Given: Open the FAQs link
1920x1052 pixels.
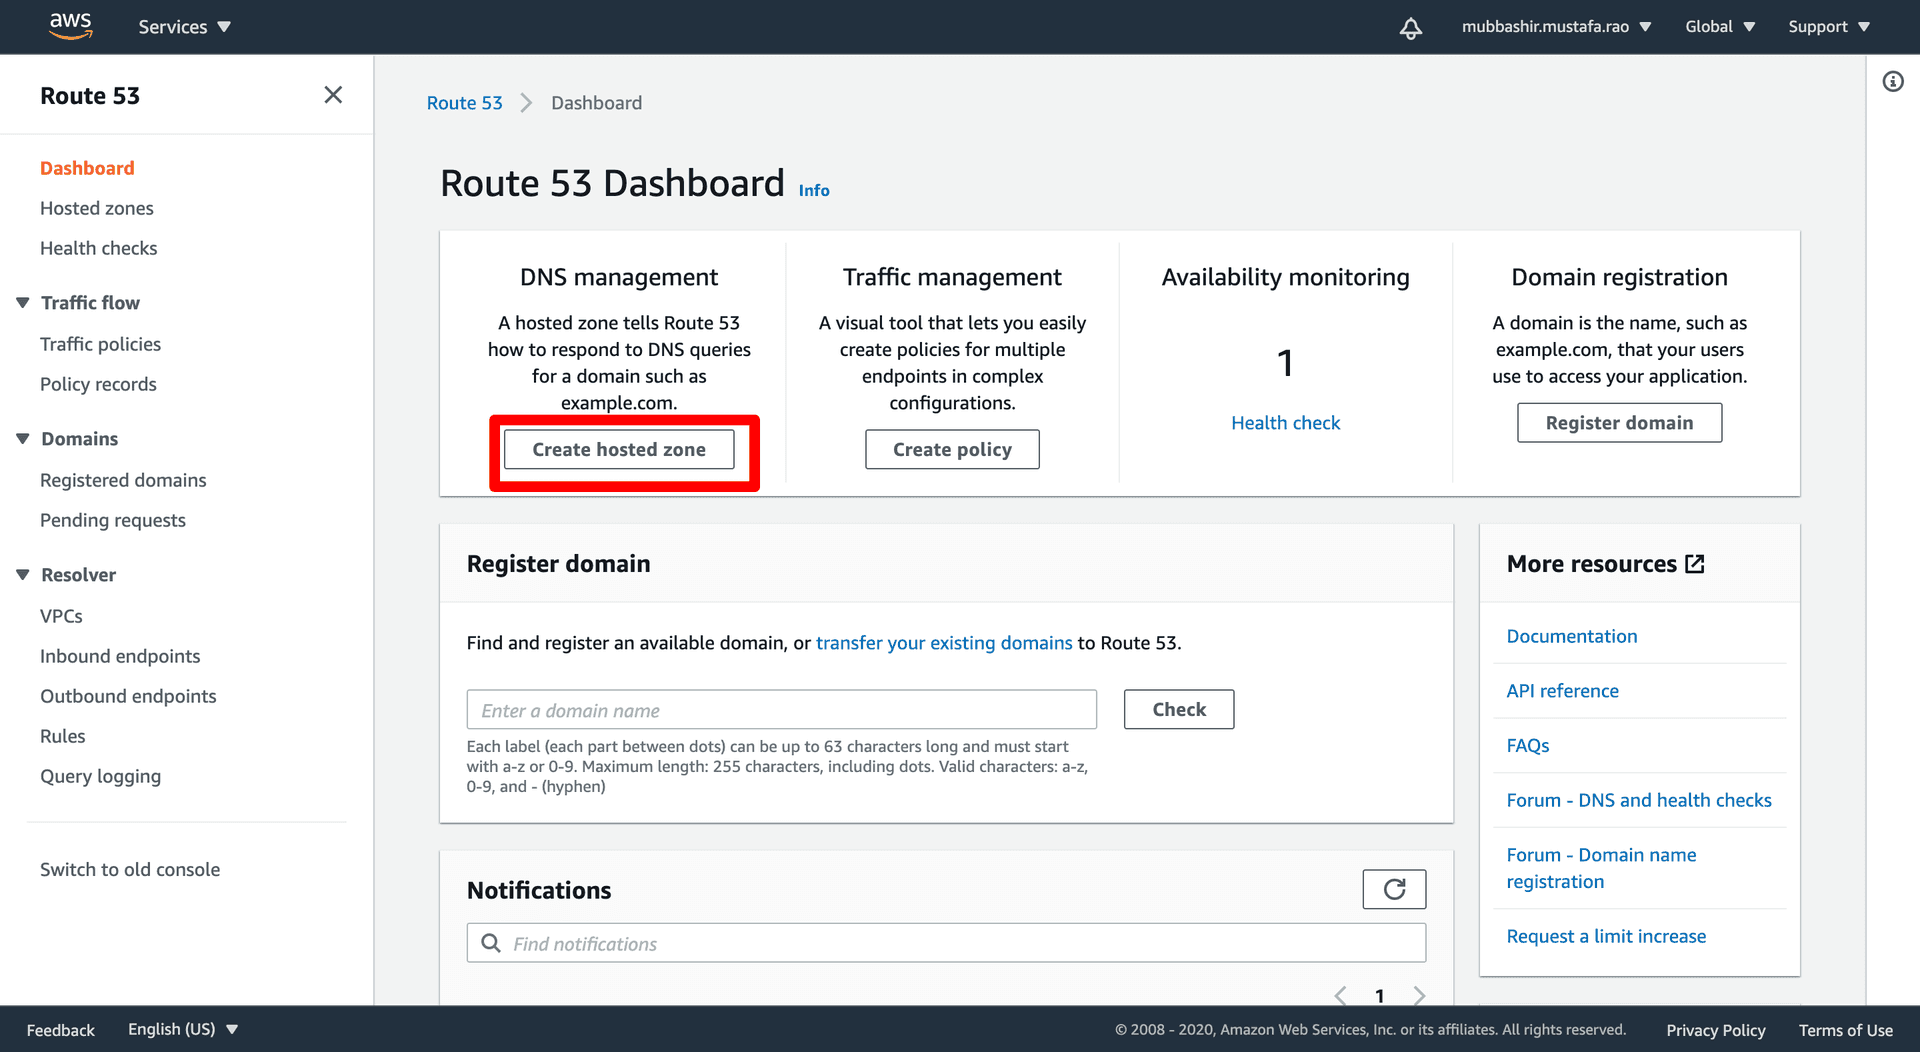Looking at the screenshot, I should [x=1527, y=745].
